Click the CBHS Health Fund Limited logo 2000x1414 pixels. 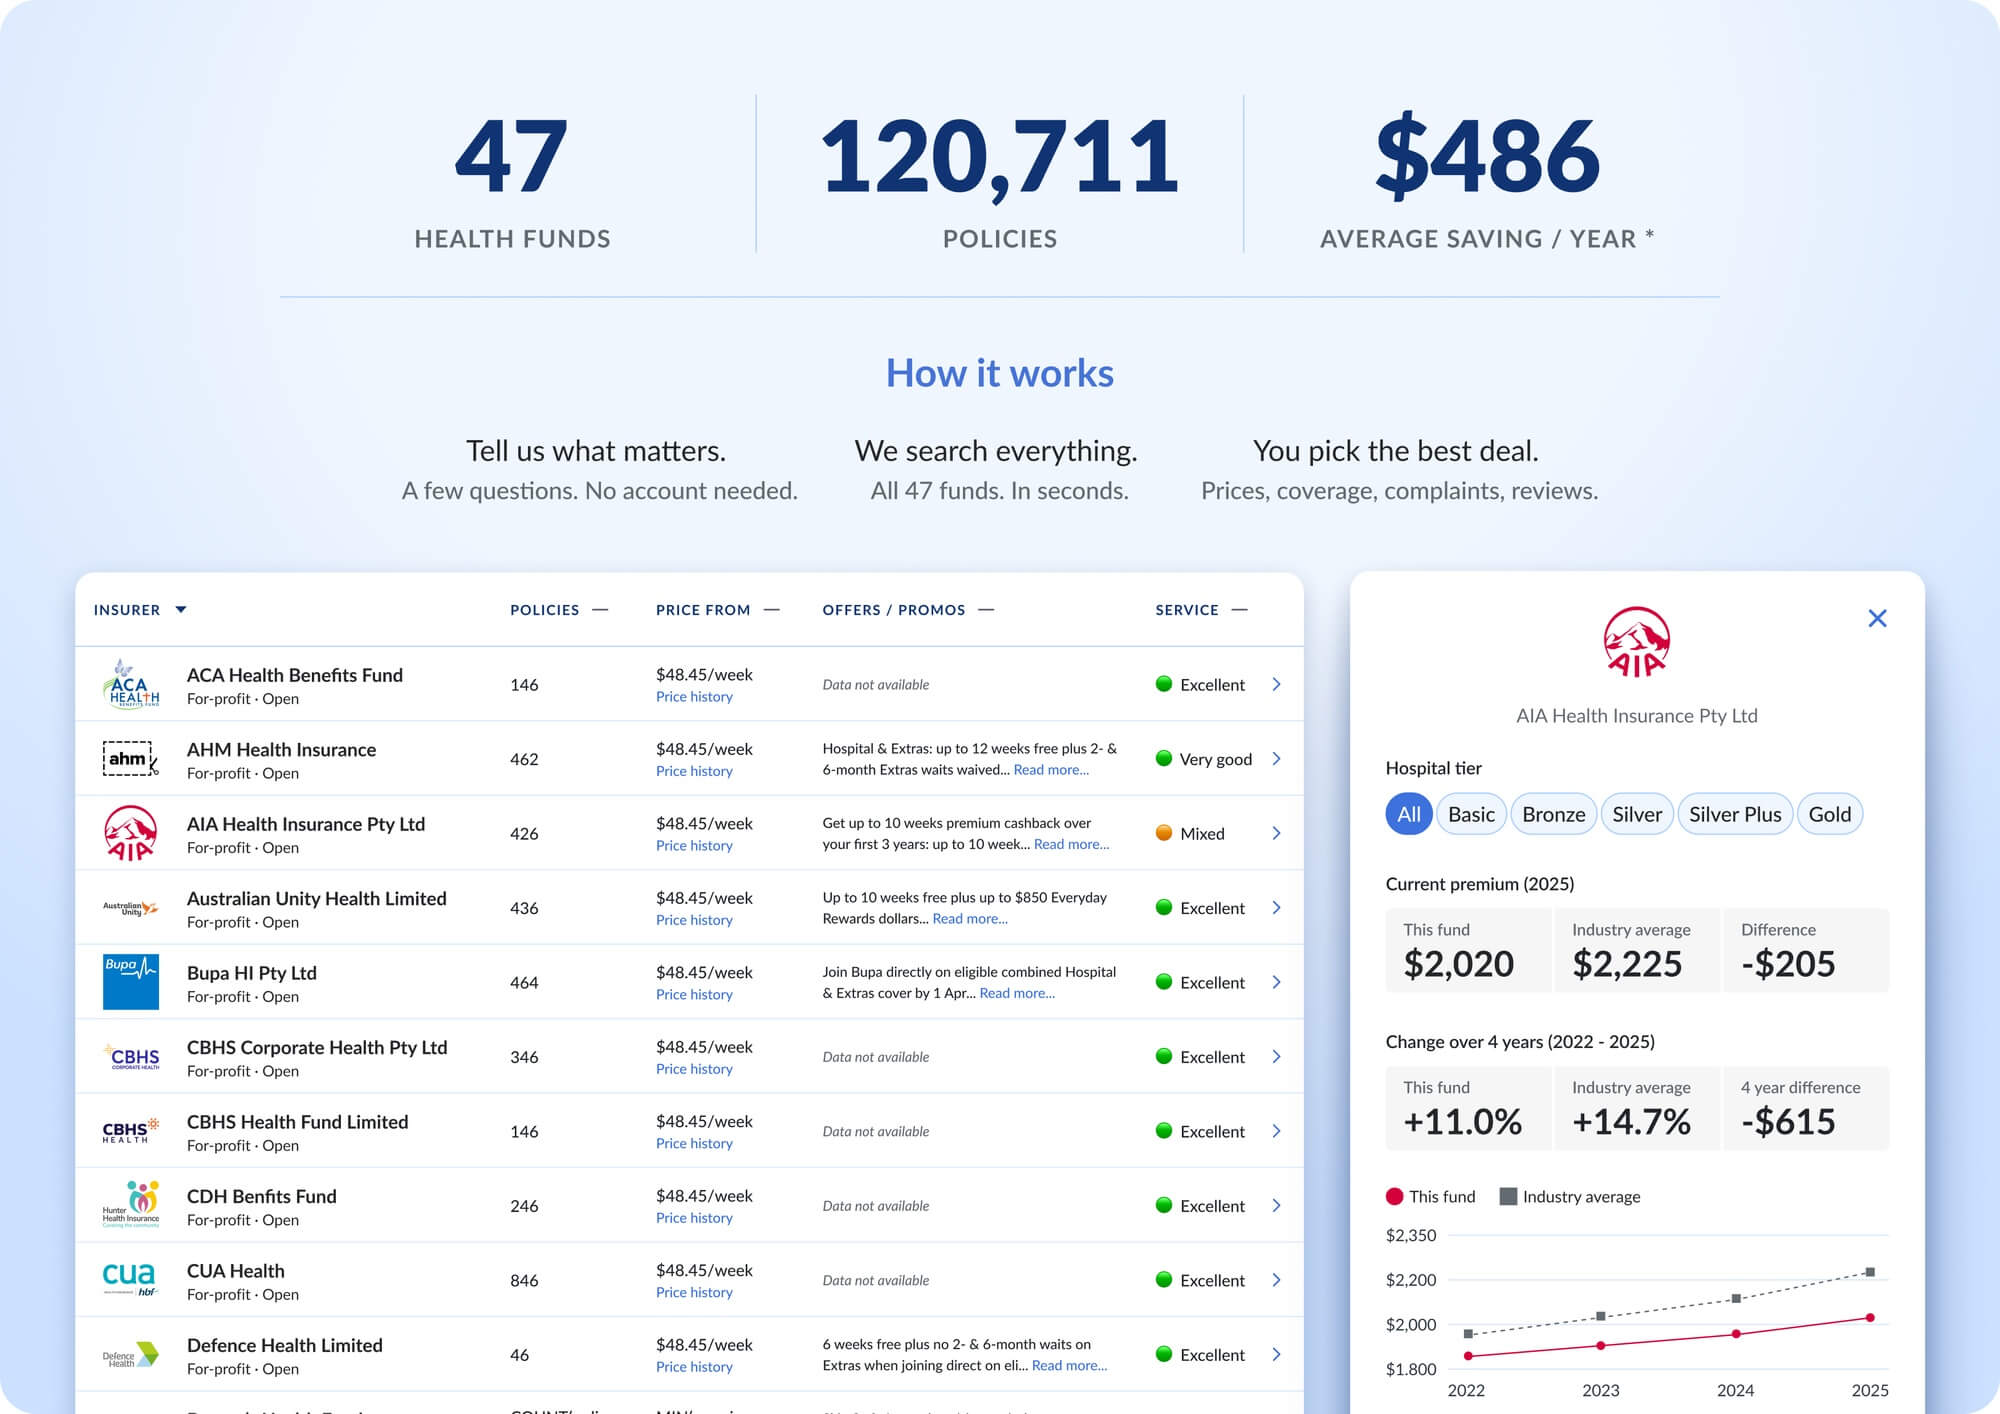tap(131, 1131)
